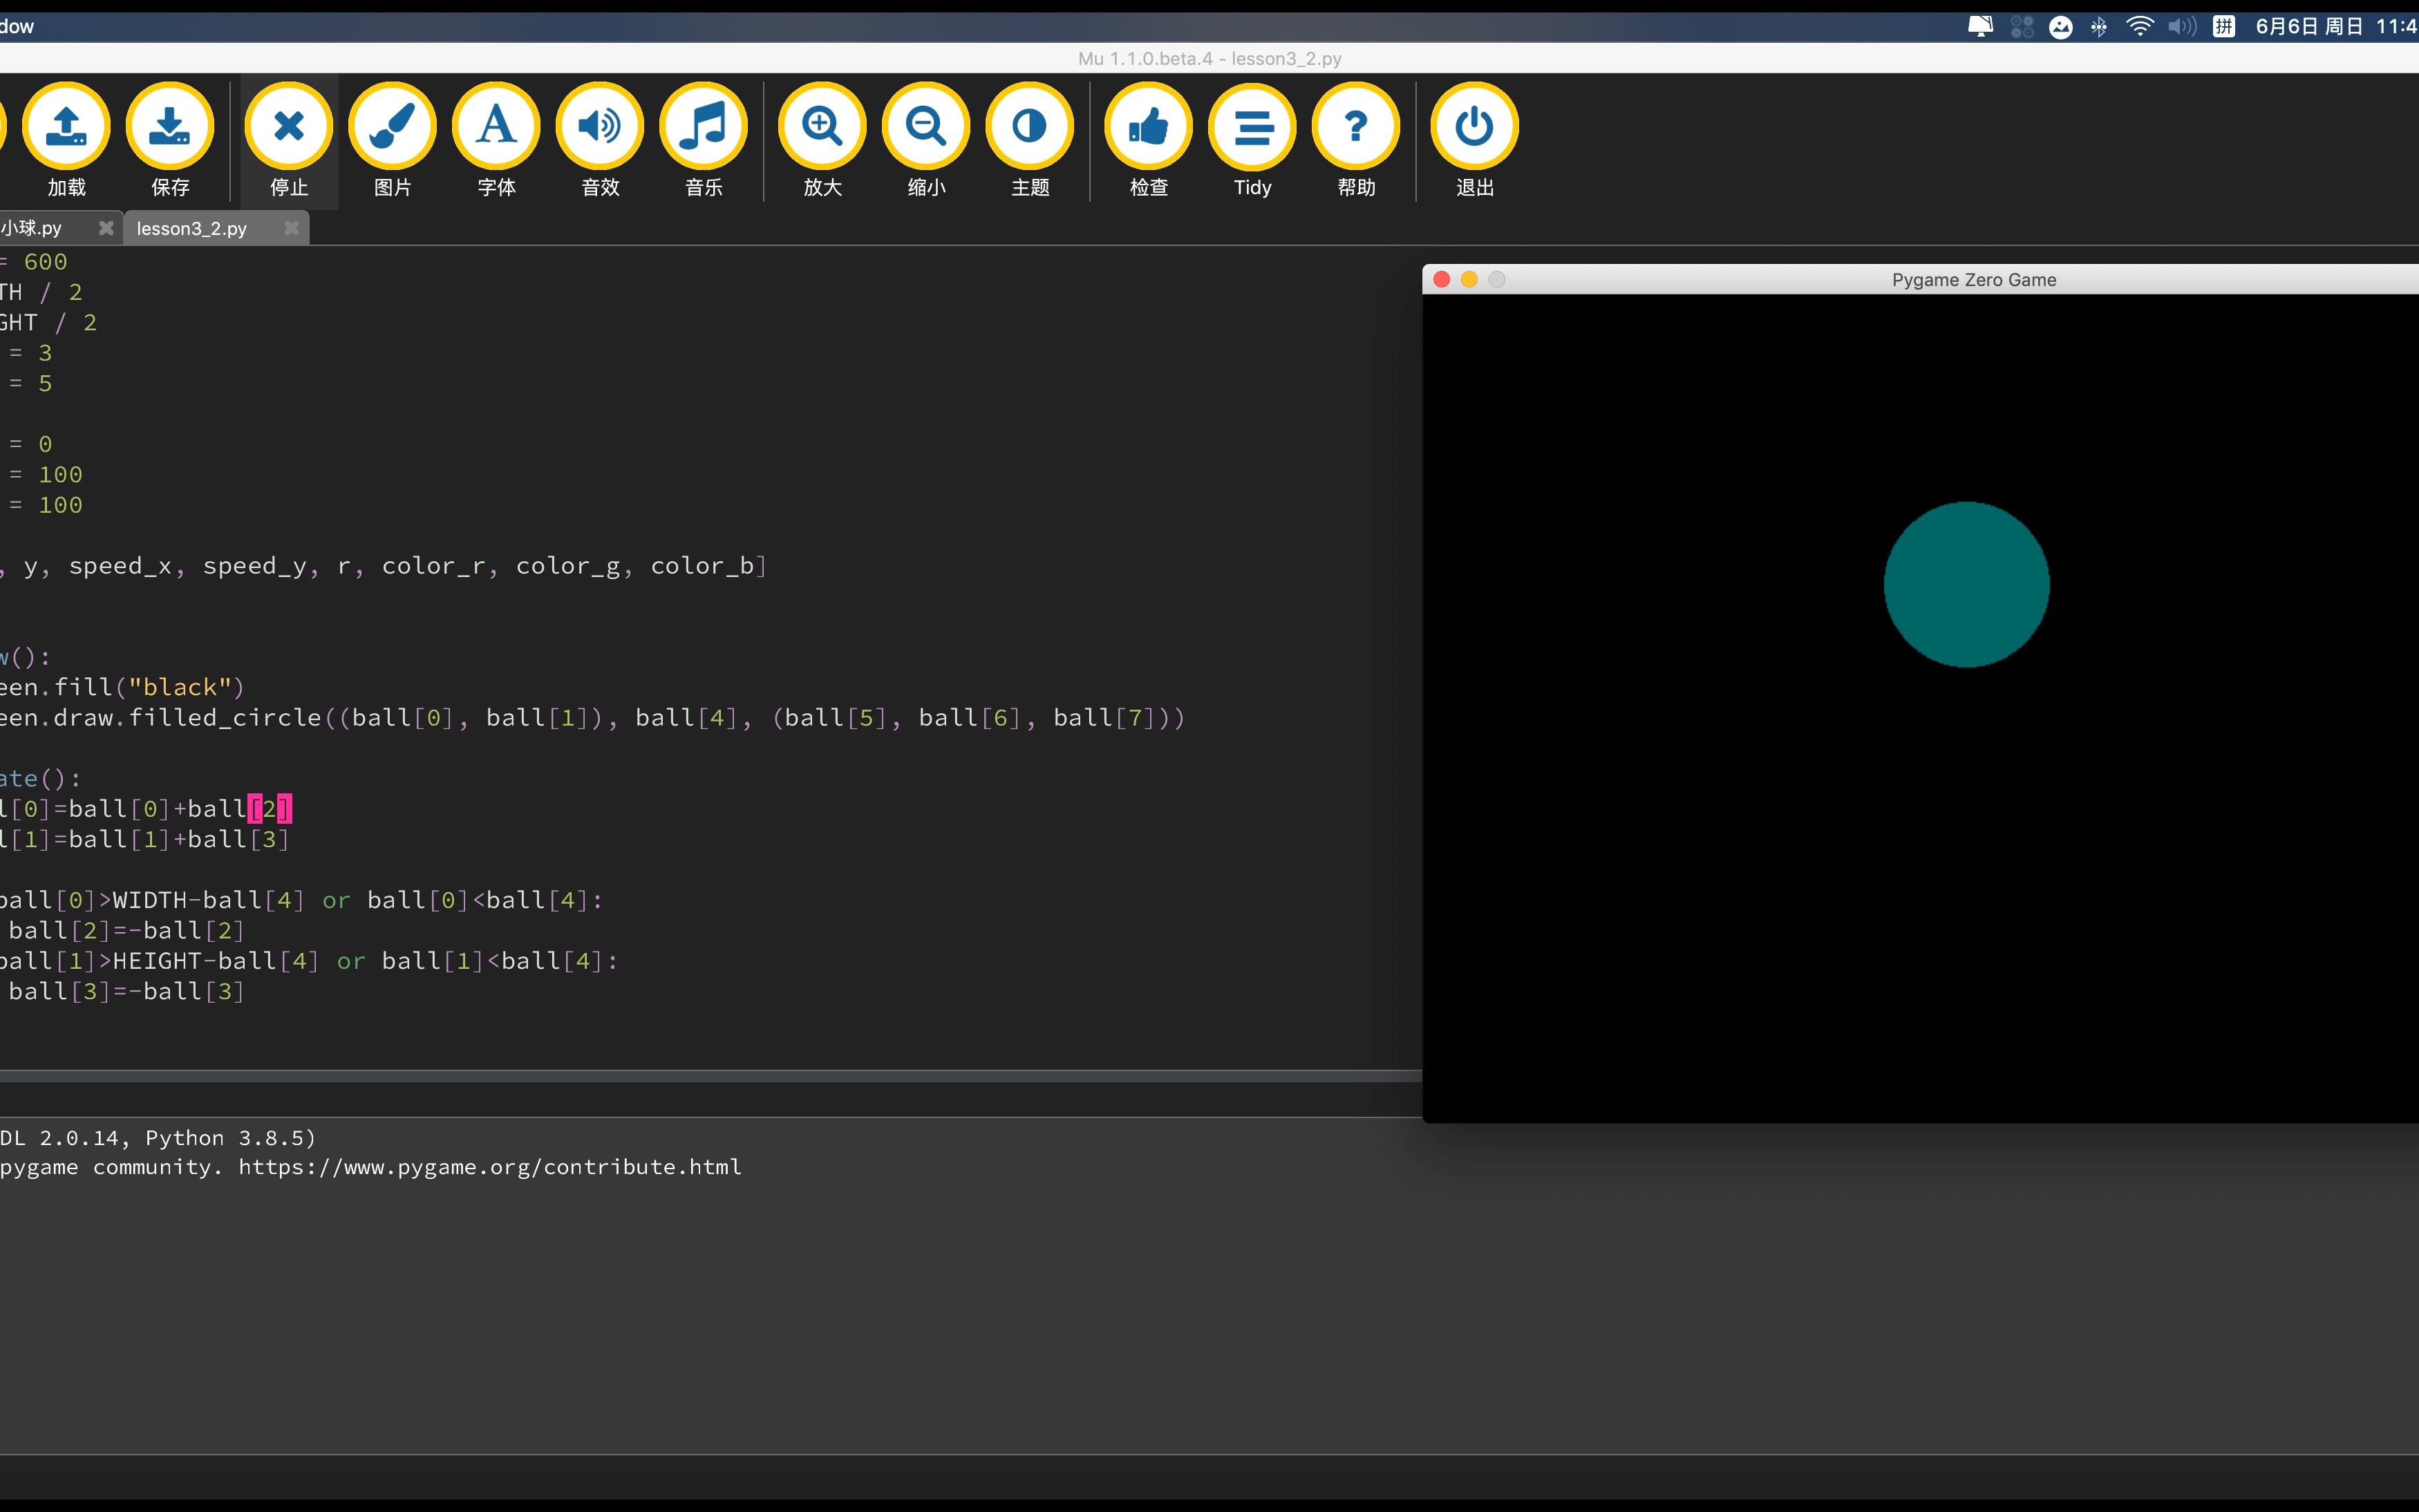Viewport: 2419px width, 1512px height.
Task: Quit Mu with the 退出 button
Action: (x=1474, y=127)
